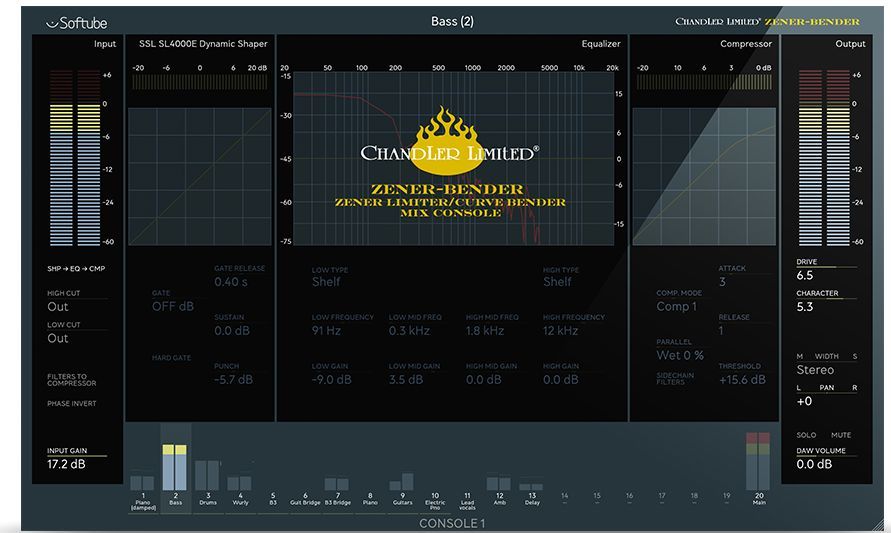The image size is (891, 533).
Task: Click the compressor Attack value 3
Action: pos(722,282)
